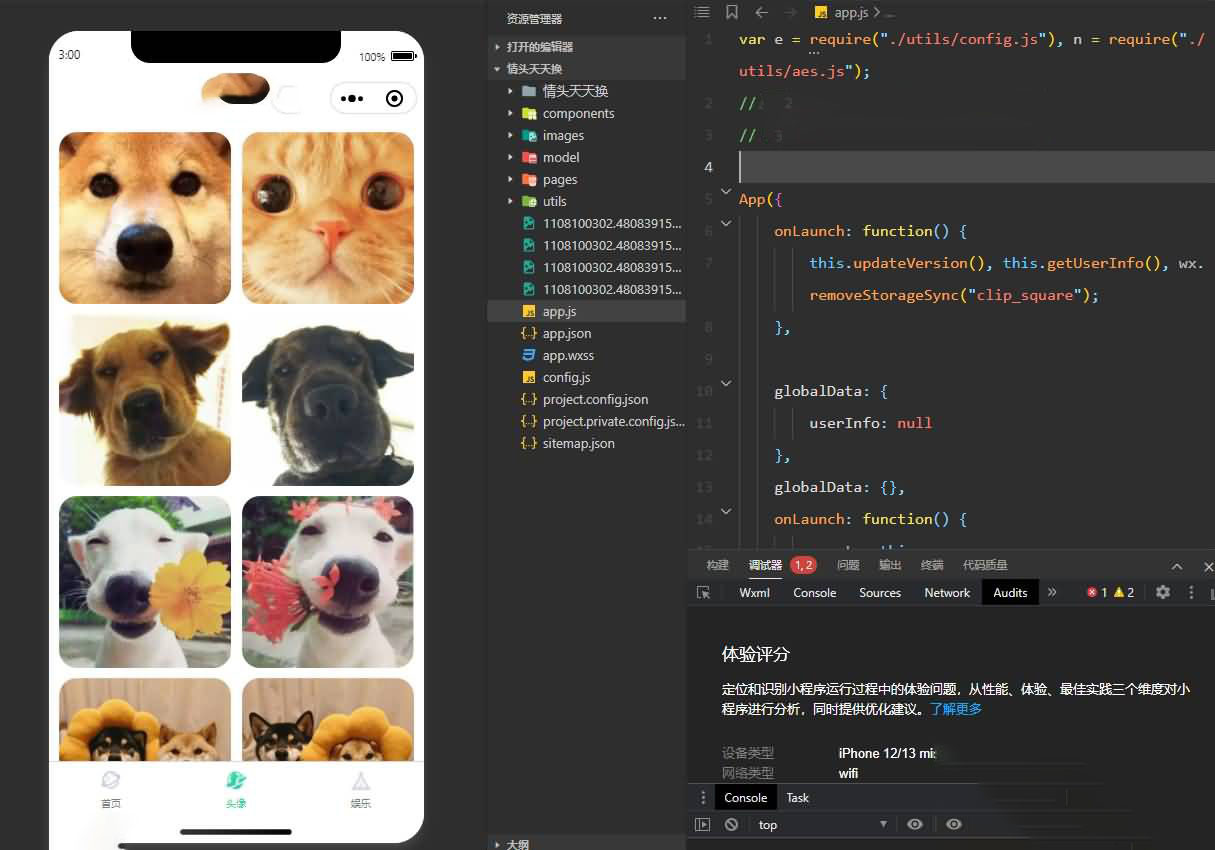Click the 了解更多 link
1215x850 pixels.
pyautogui.click(x=955, y=709)
